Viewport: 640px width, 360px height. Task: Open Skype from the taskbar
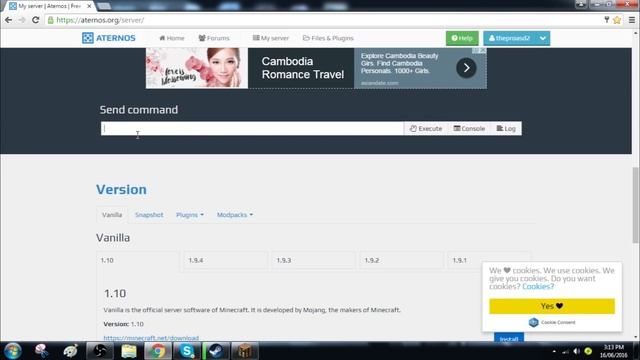[x=187, y=351]
